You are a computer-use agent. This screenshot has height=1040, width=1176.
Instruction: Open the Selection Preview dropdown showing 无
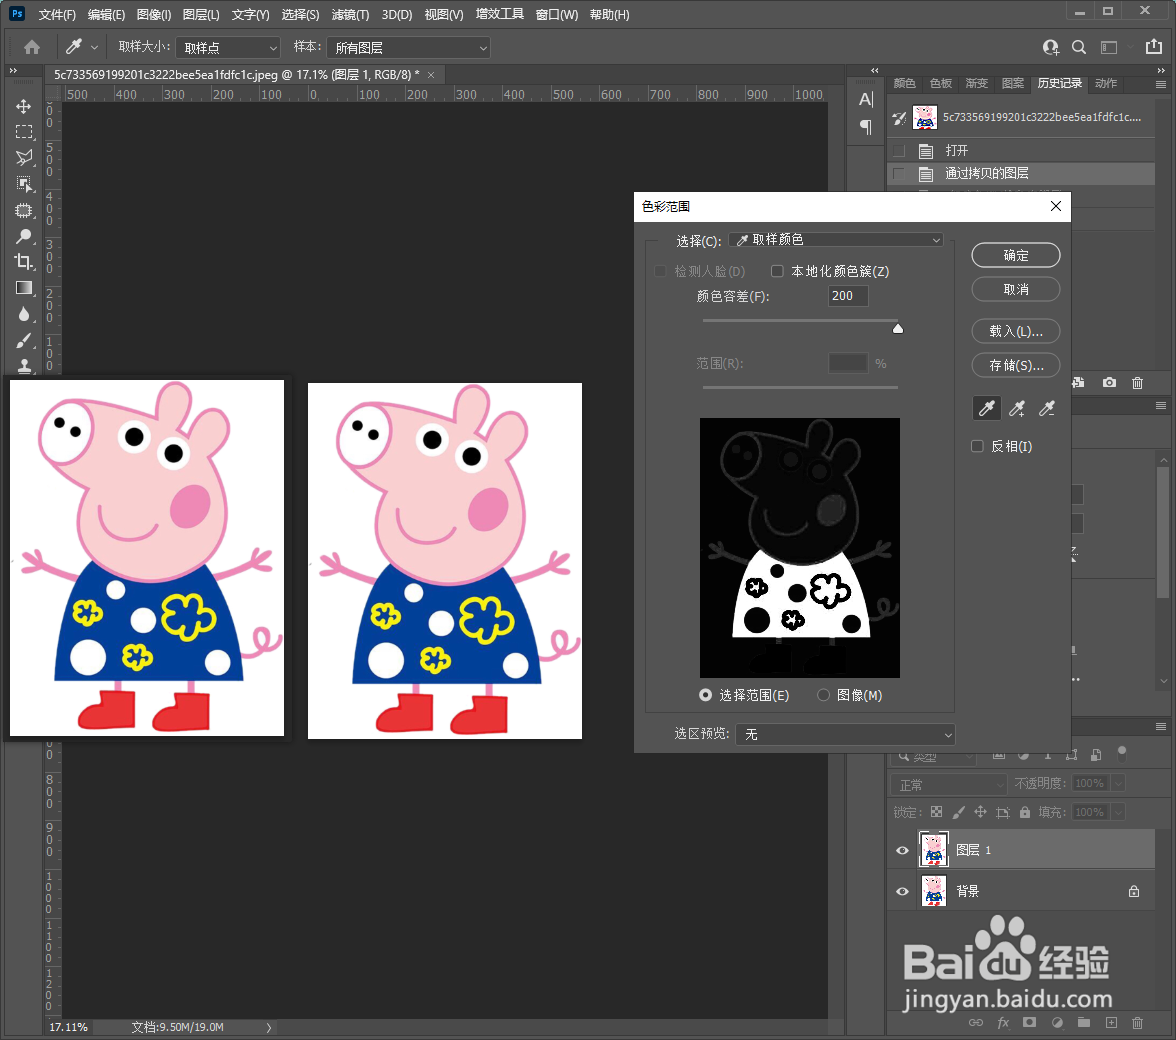click(845, 735)
